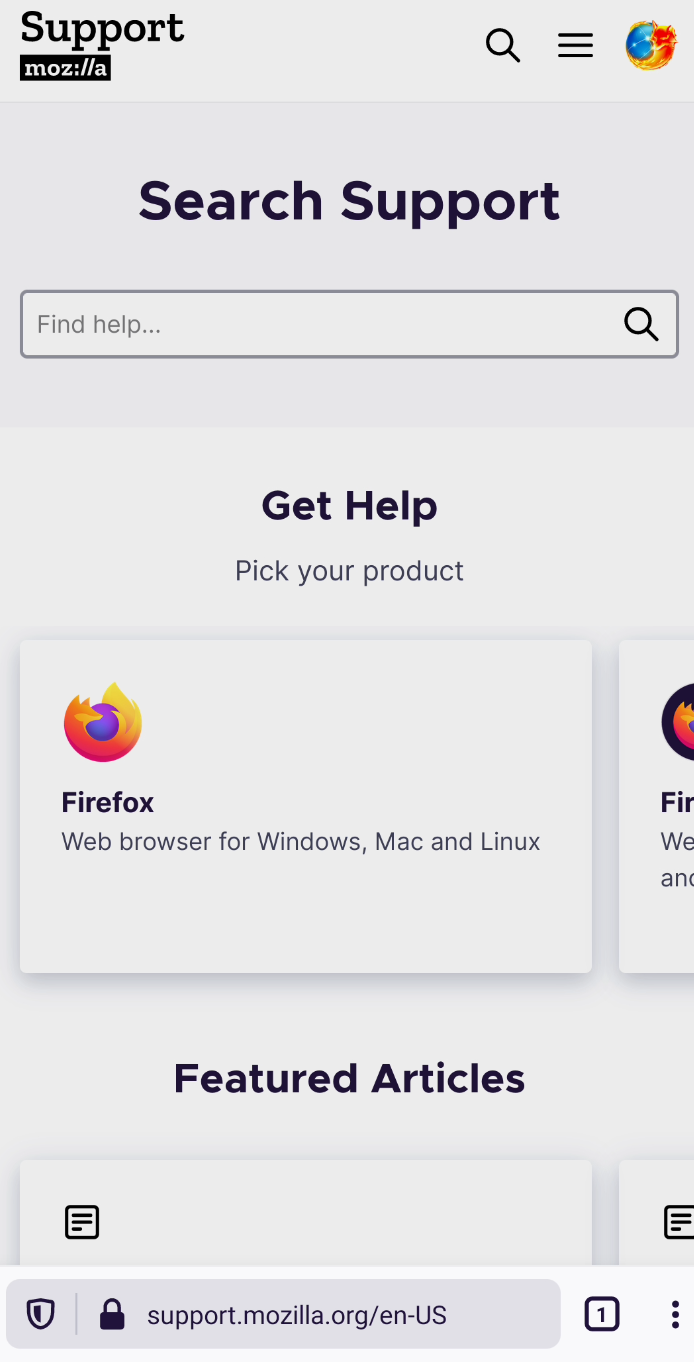This screenshot has height=1362, width=694.
Task: Open the three-dot browser menu
Action: pyautogui.click(x=675, y=1313)
